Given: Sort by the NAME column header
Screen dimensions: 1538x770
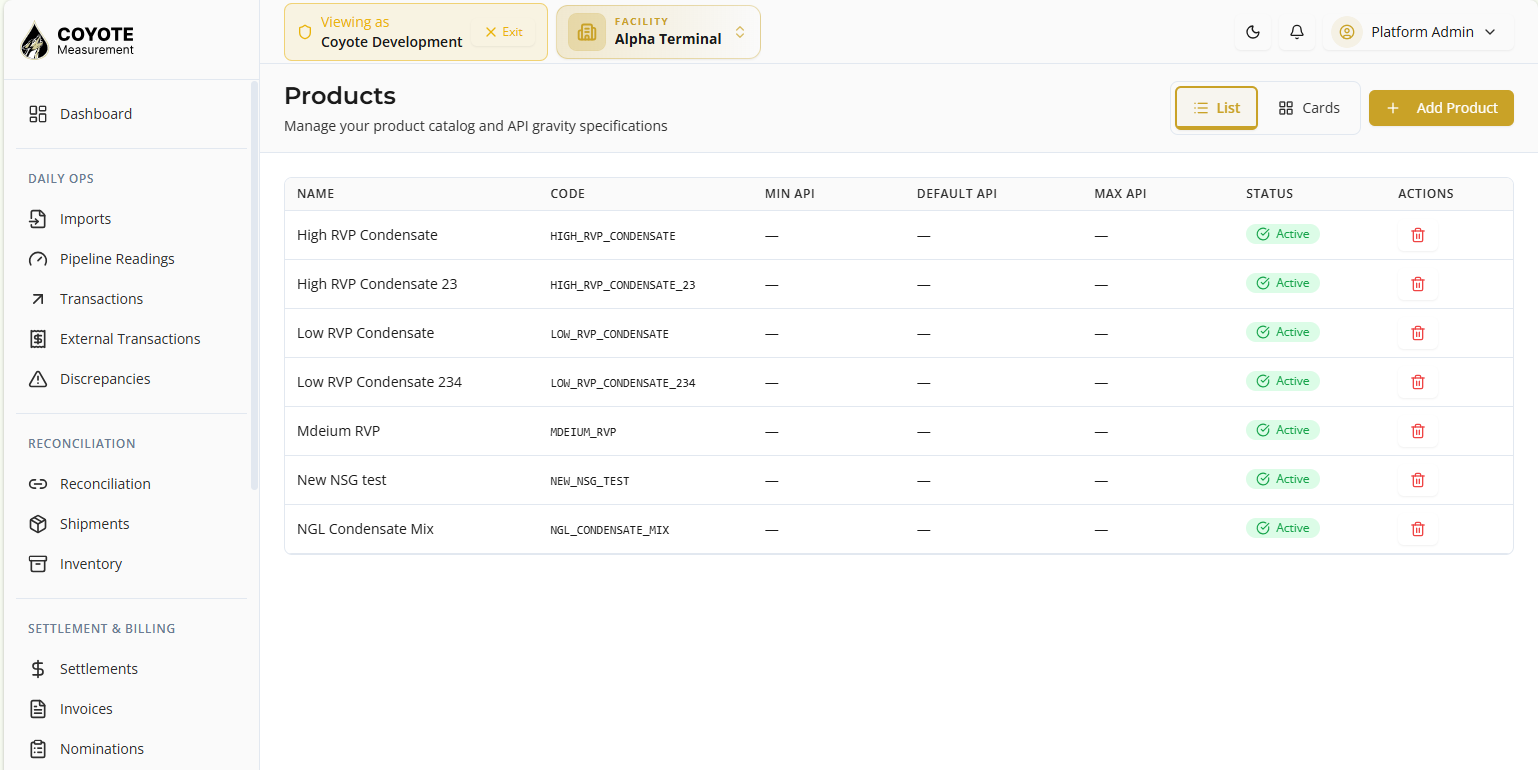Looking at the screenshot, I should (316, 194).
